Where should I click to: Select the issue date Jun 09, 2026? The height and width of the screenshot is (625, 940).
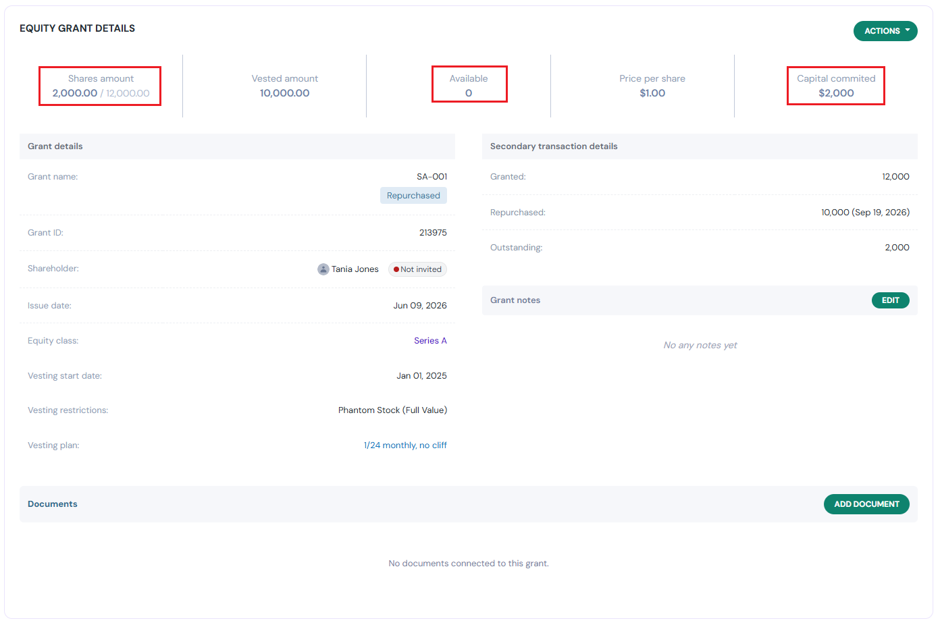(420, 306)
